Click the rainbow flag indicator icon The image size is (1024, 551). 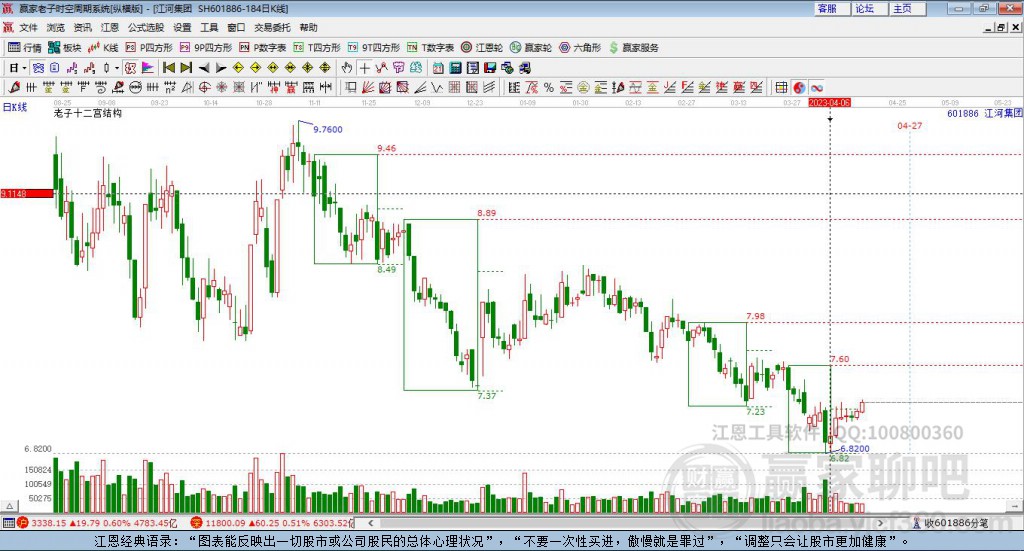148,68
